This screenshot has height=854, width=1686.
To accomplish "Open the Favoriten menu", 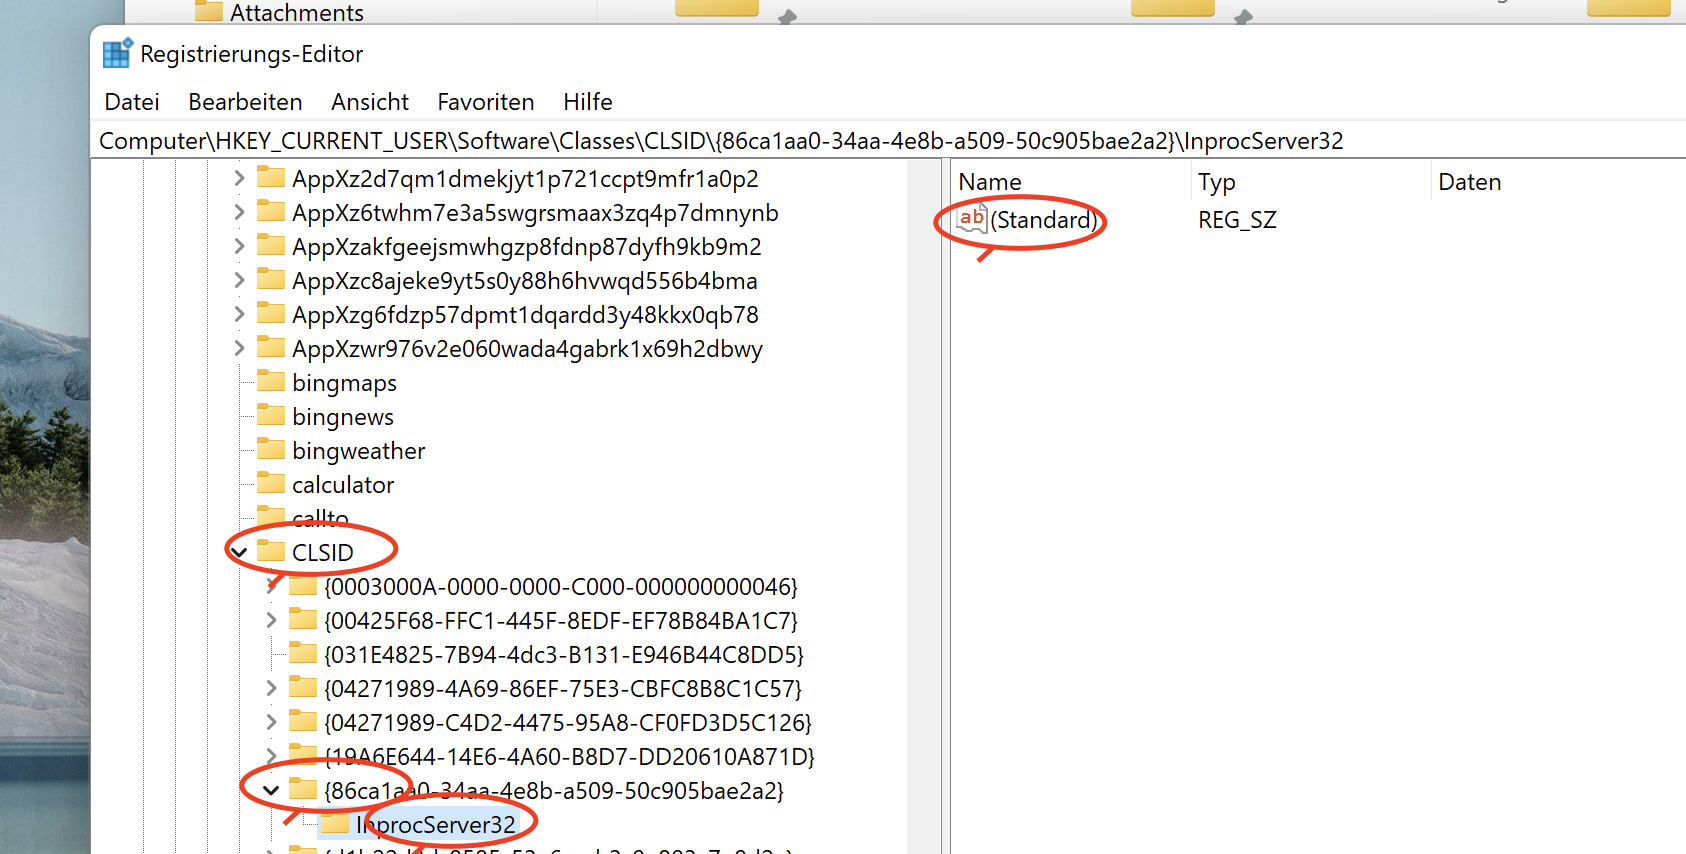I will 485,102.
